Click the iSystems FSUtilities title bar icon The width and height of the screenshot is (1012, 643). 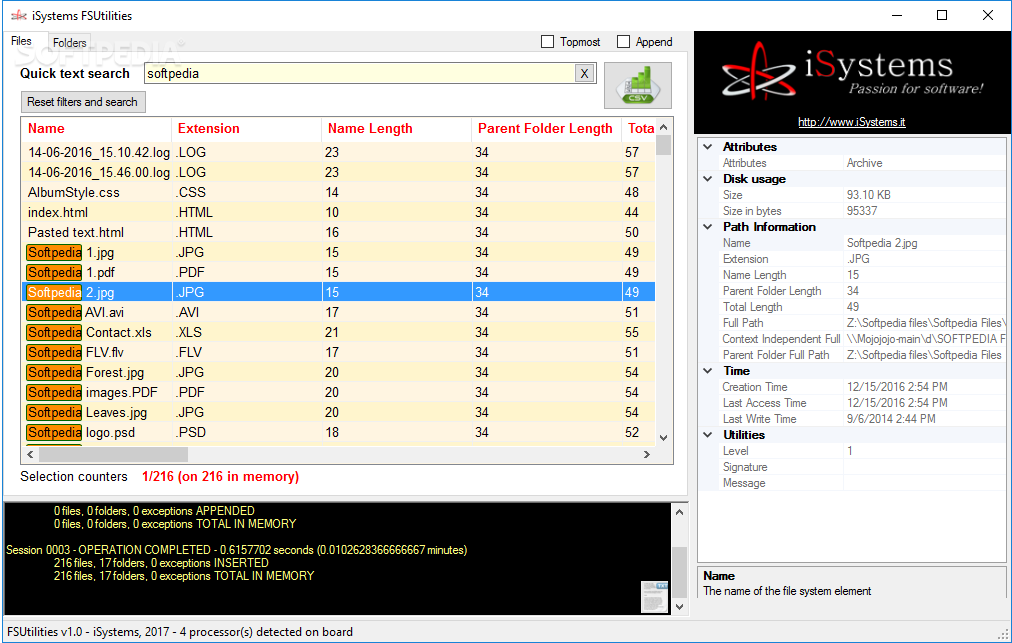click(x=19, y=15)
